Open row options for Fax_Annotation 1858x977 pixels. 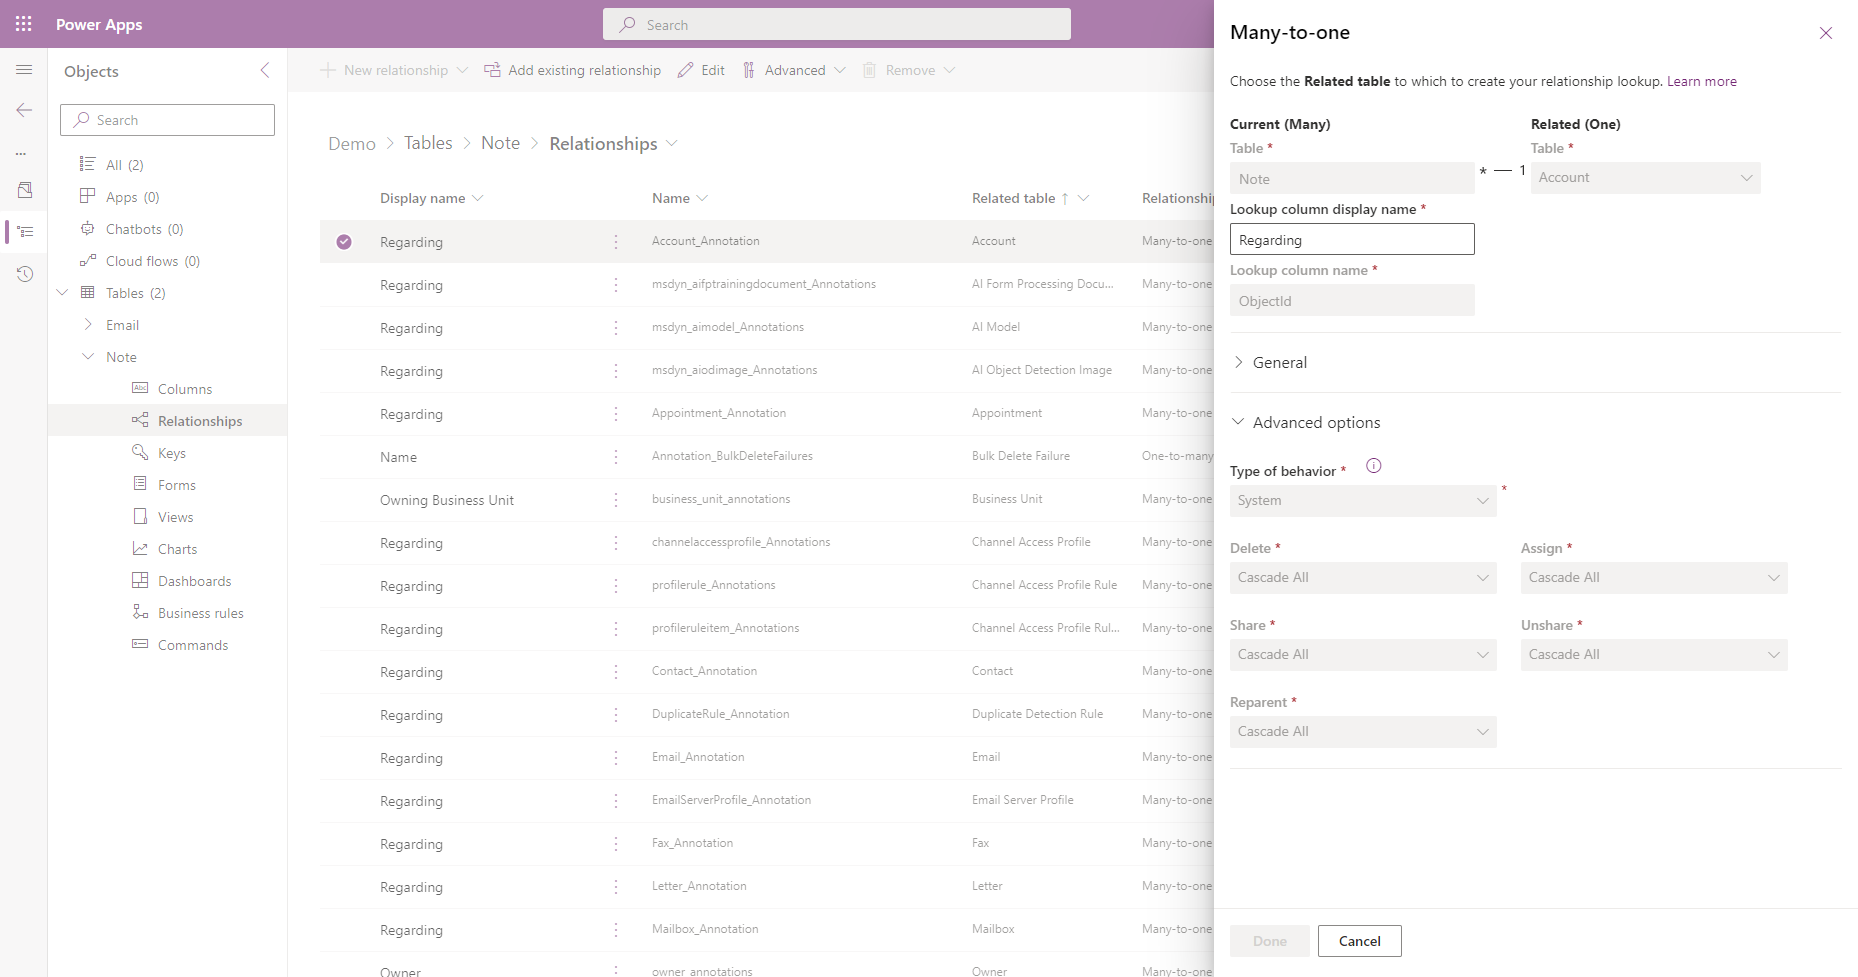pos(616,844)
